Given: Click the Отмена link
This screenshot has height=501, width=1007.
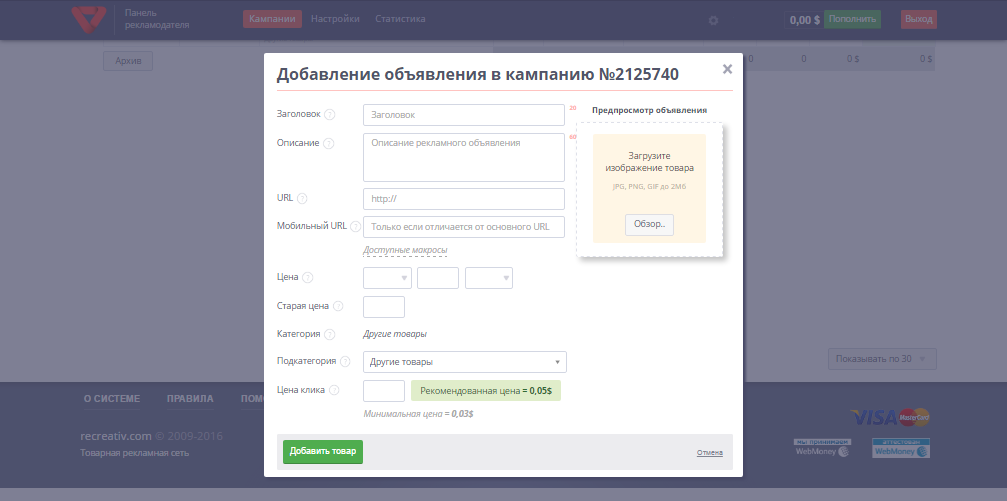Looking at the screenshot, I should [x=710, y=453].
